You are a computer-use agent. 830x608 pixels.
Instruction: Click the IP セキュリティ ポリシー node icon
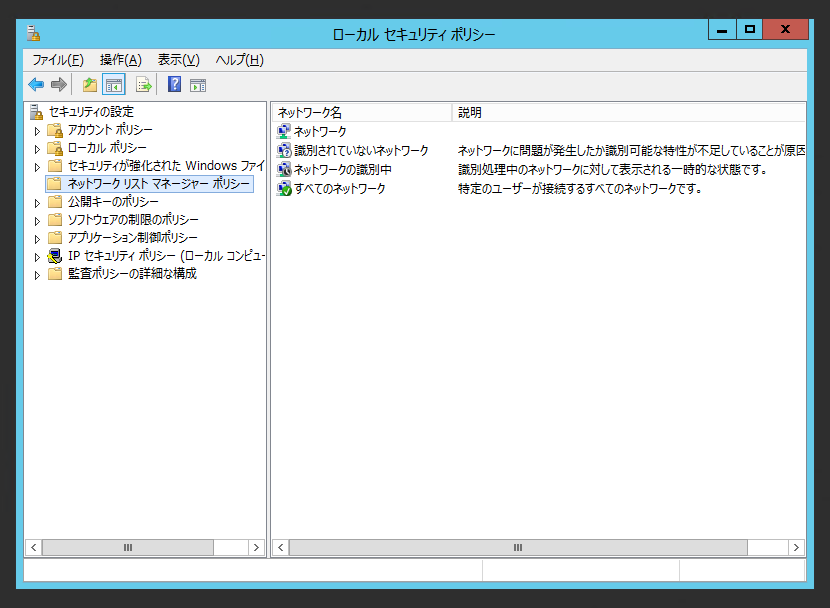click(55, 256)
